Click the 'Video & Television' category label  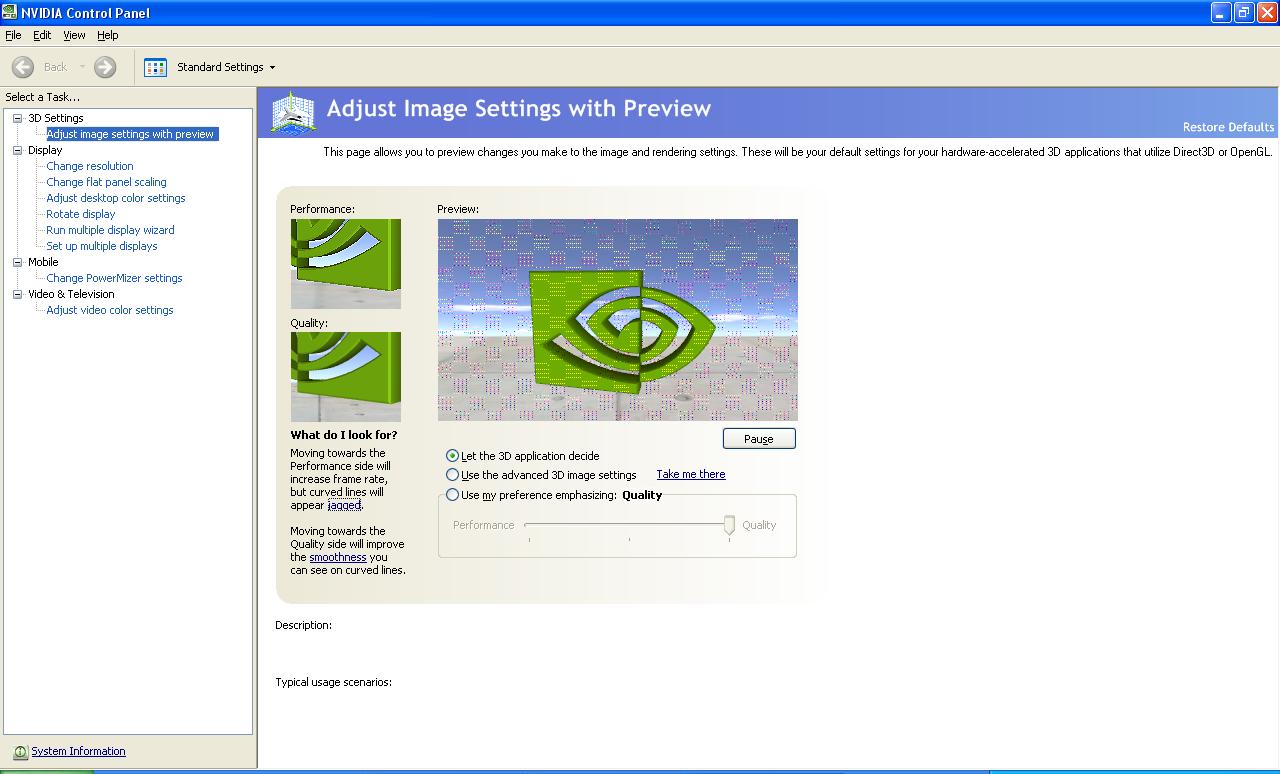pos(71,294)
